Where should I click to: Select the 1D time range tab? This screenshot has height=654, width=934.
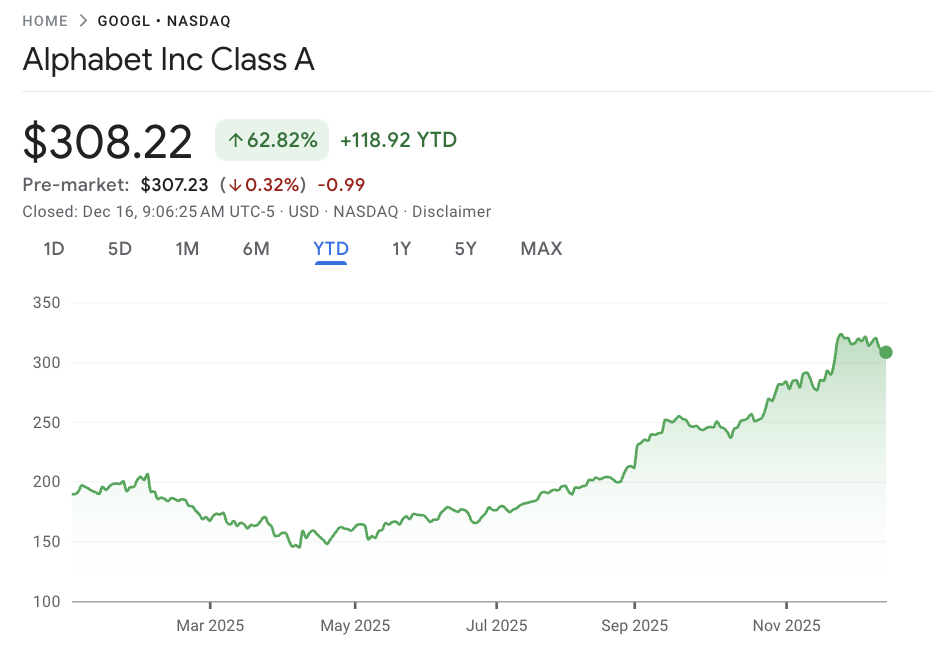coord(54,249)
